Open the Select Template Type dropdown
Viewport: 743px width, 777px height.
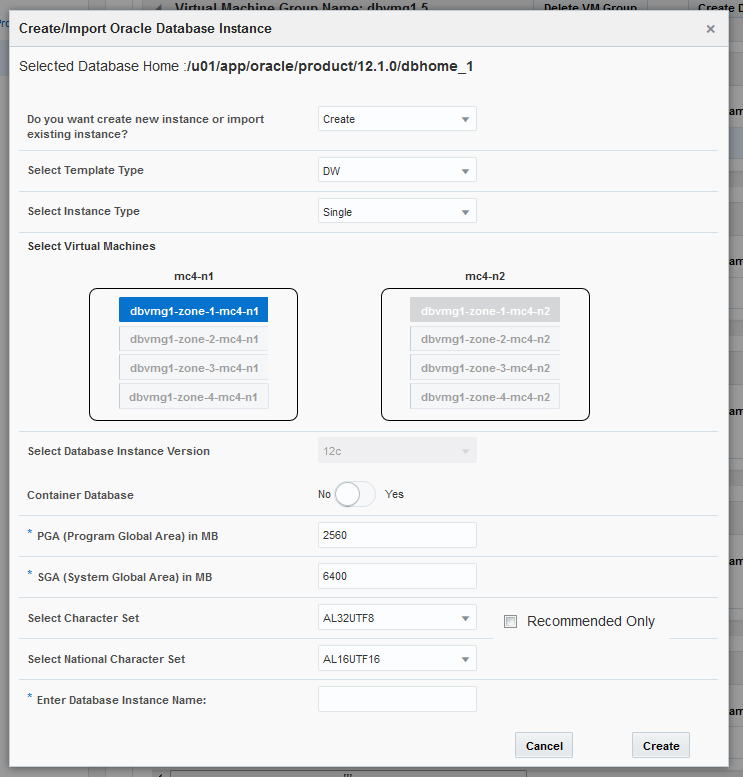(397, 170)
